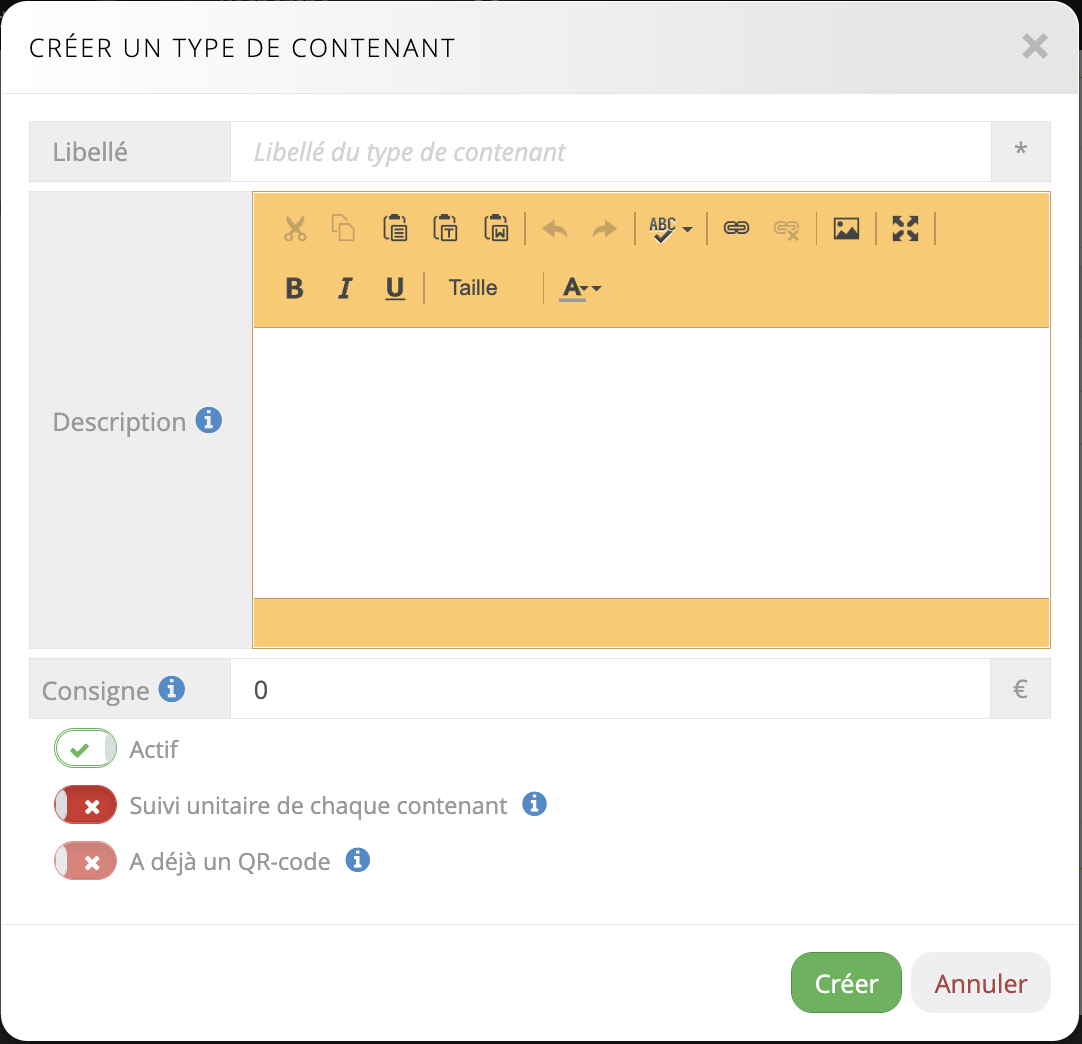Click the Créer button
1082x1044 pixels.
click(846, 983)
